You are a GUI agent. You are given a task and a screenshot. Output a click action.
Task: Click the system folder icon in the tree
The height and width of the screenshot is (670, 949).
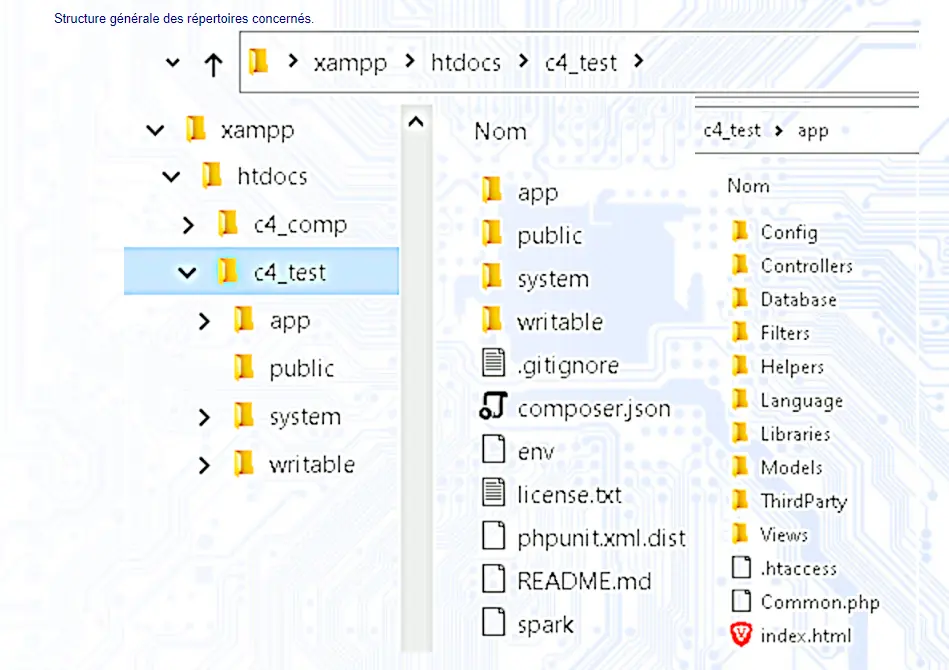(x=244, y=416)
